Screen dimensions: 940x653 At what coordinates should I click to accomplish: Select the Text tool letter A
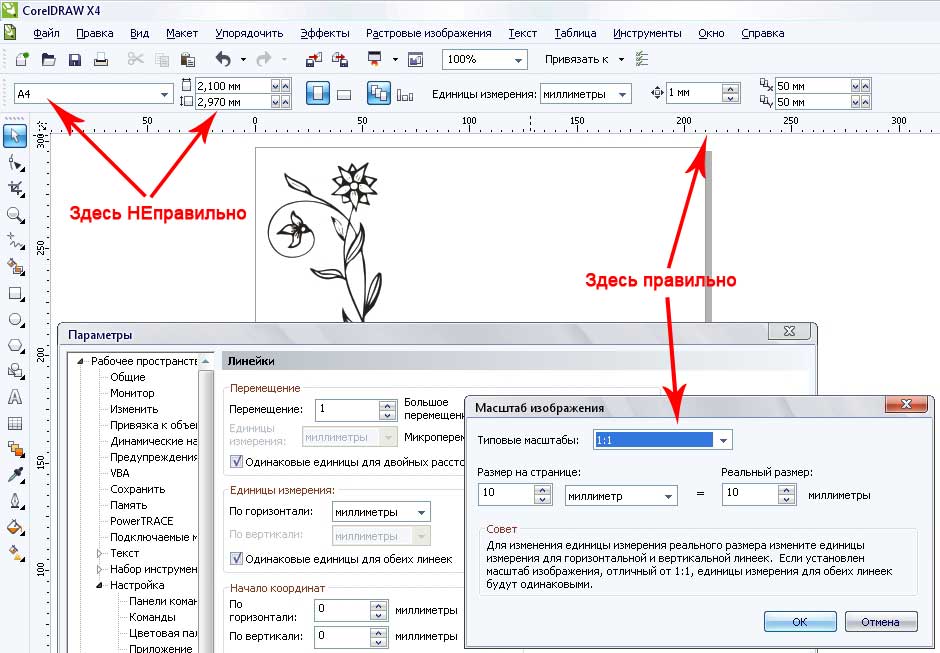click(15, 397)
